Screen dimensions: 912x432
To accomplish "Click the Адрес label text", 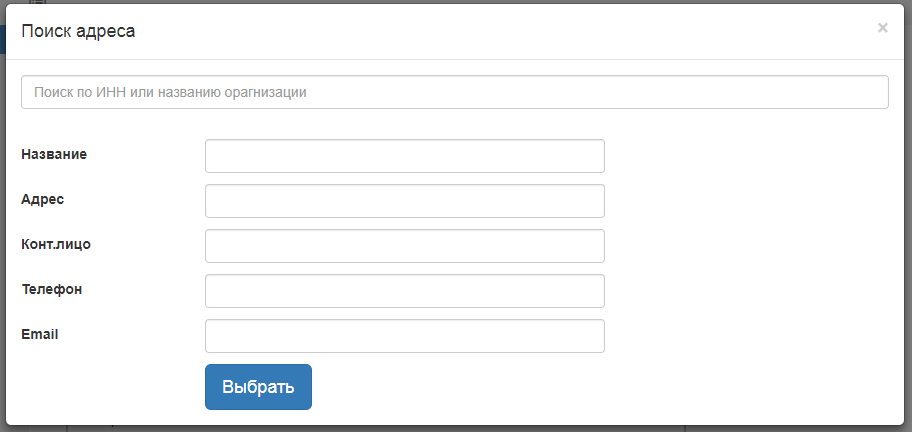I will tap(42, 199).
